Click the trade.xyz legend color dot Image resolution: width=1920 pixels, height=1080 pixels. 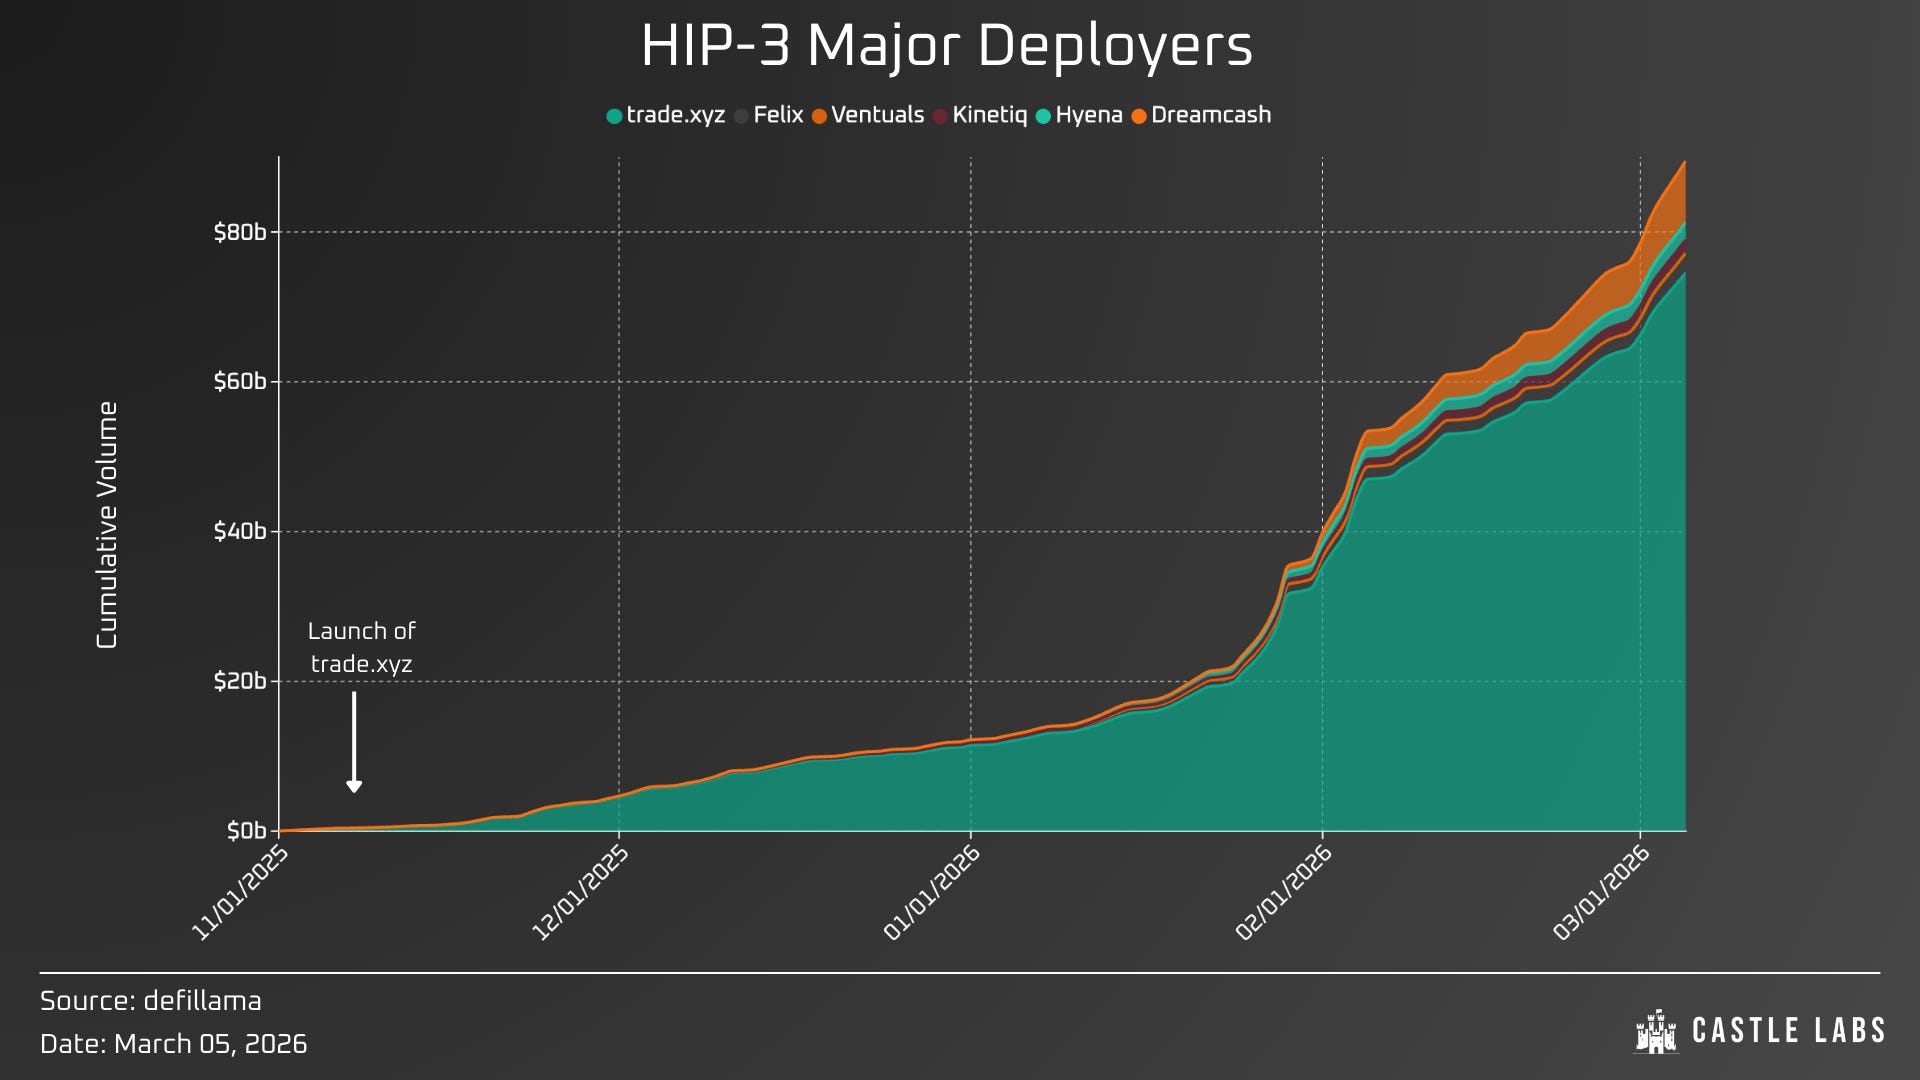[614, 117]
